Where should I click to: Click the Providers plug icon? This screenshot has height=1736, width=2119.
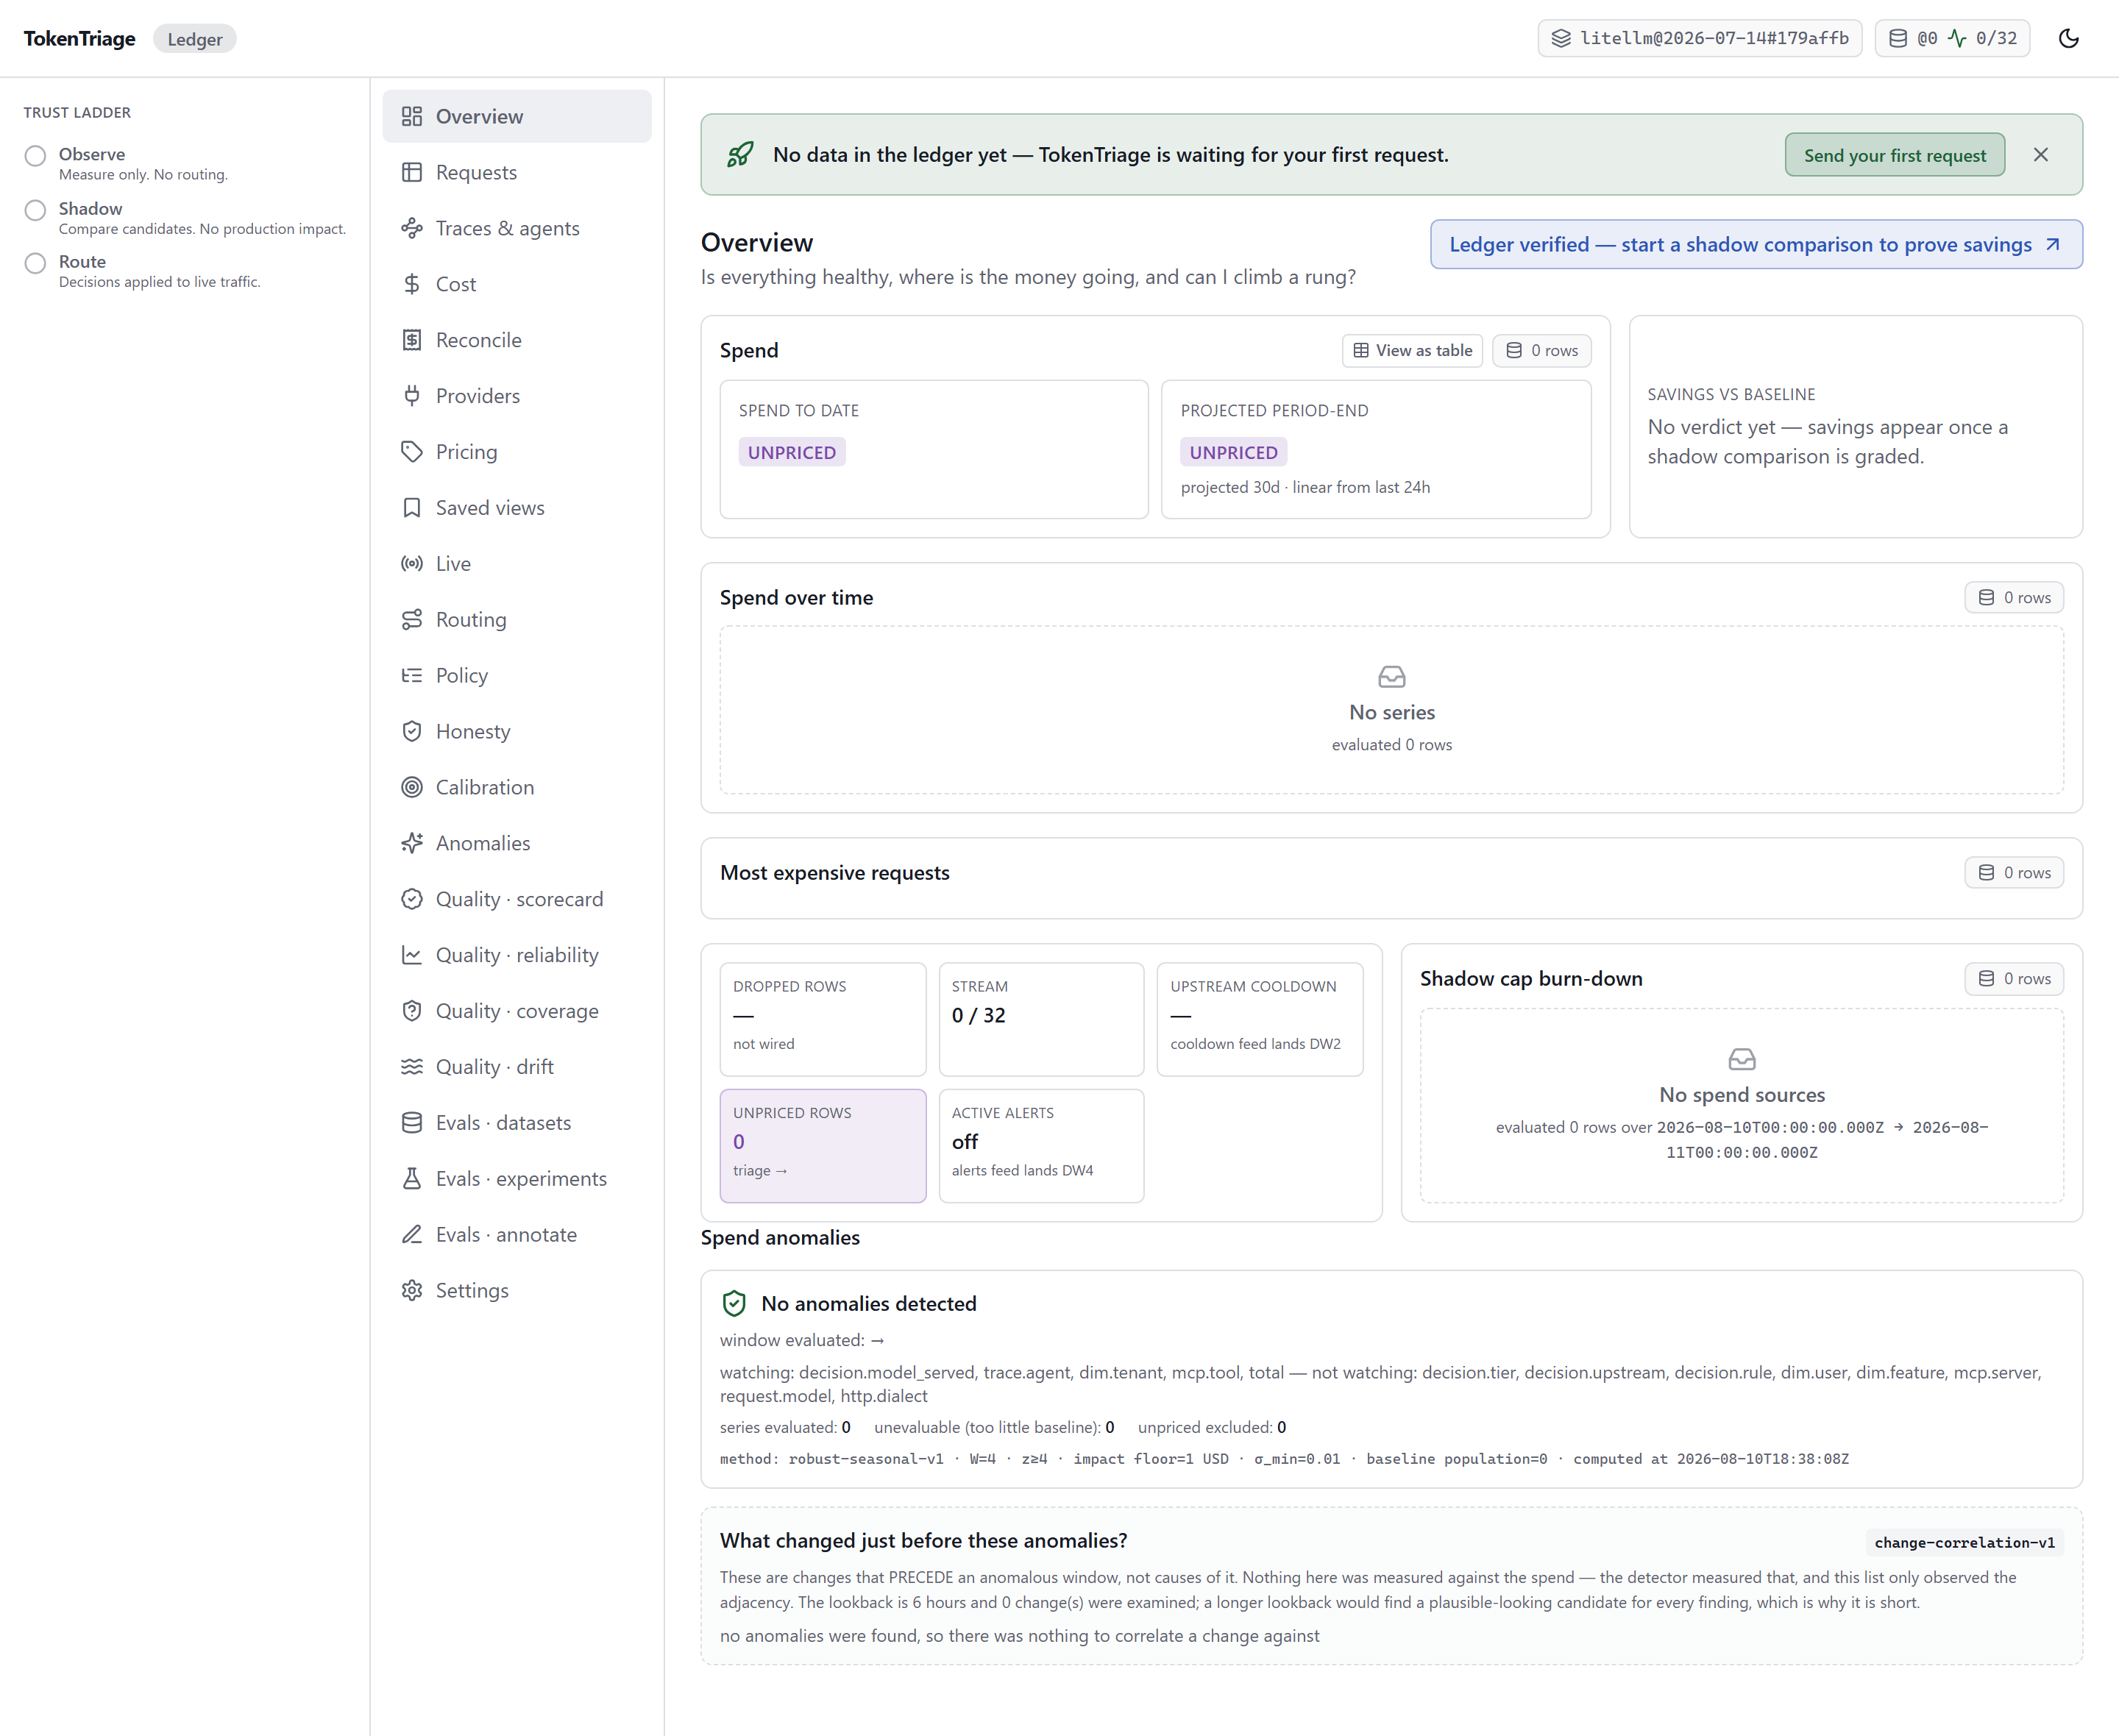click(x=412, y=397)
